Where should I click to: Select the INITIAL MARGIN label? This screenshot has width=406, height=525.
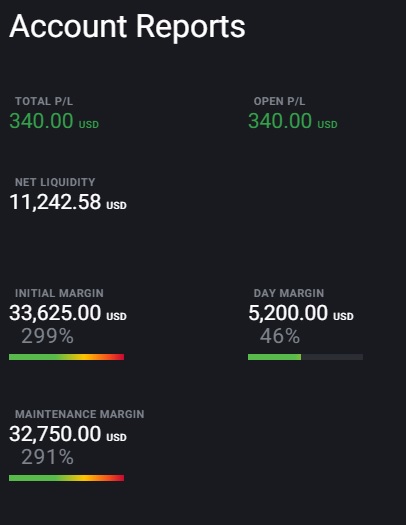coord(59,293)
